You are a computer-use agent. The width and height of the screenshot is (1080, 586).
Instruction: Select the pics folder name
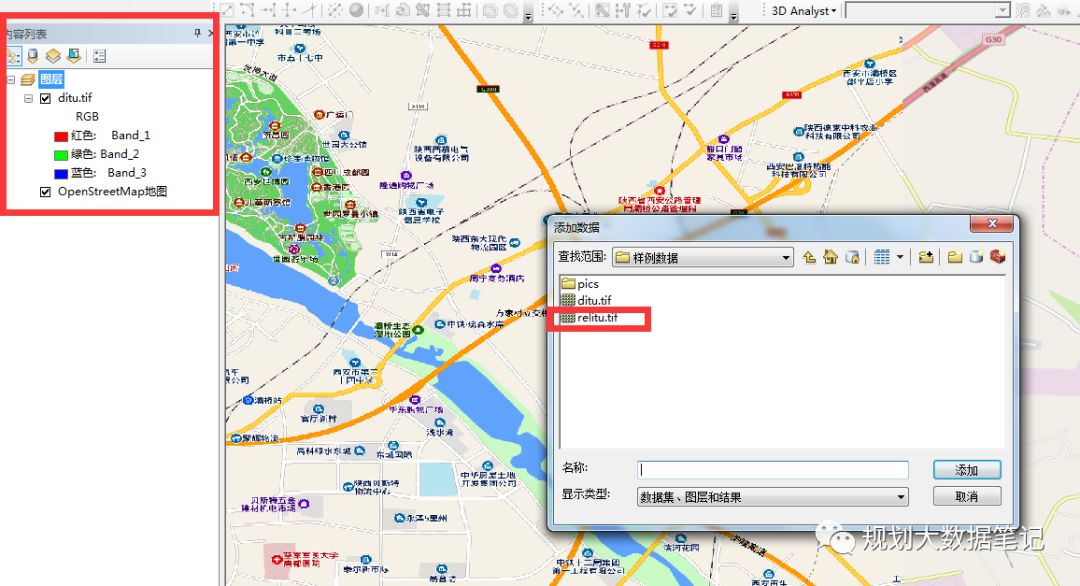coord(588,284)
